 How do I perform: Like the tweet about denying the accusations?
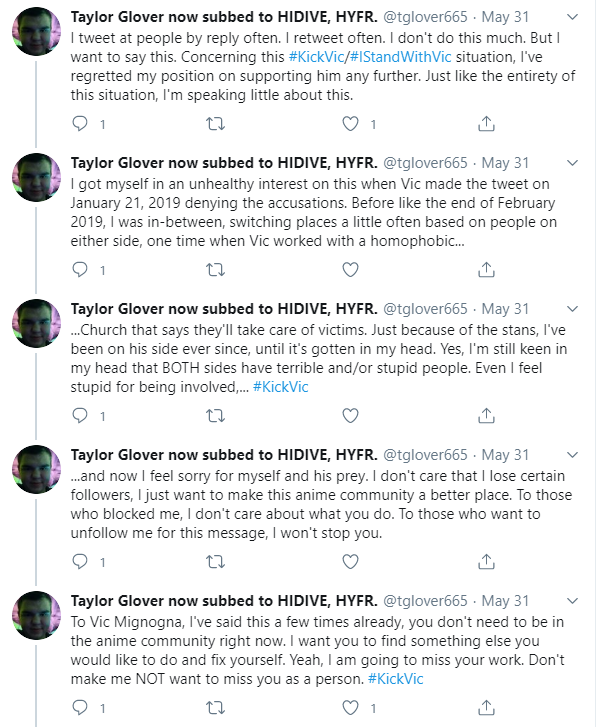[x=350, y=270]
